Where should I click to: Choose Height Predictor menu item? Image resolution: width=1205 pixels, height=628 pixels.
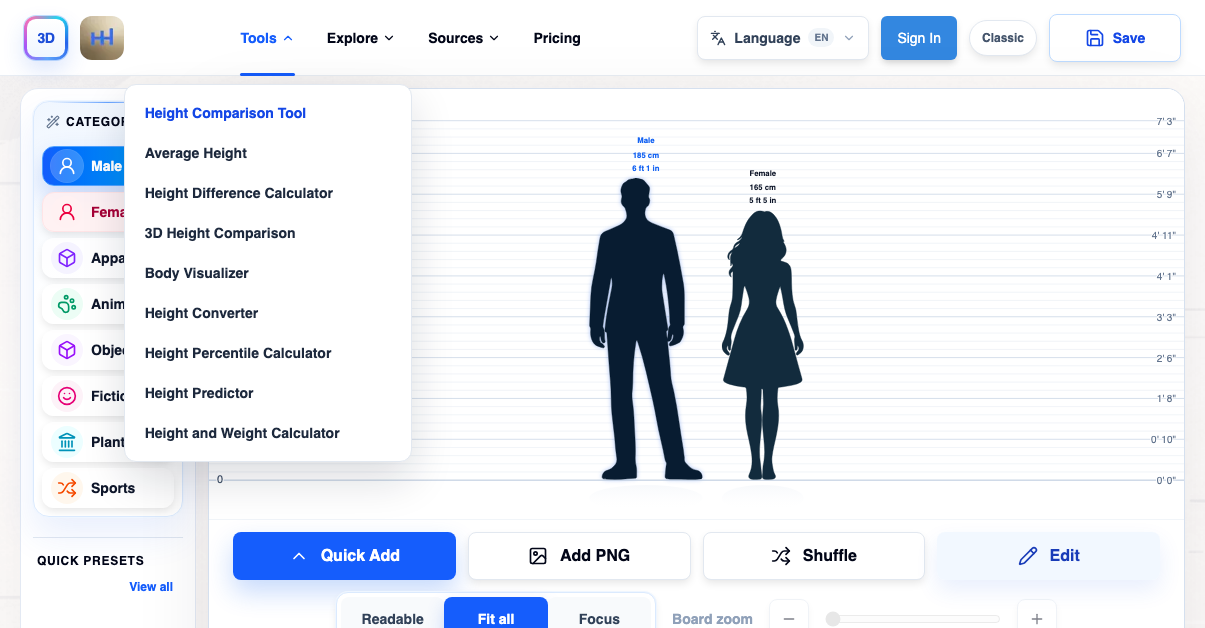pyautogui.click(x=199, y=393)
